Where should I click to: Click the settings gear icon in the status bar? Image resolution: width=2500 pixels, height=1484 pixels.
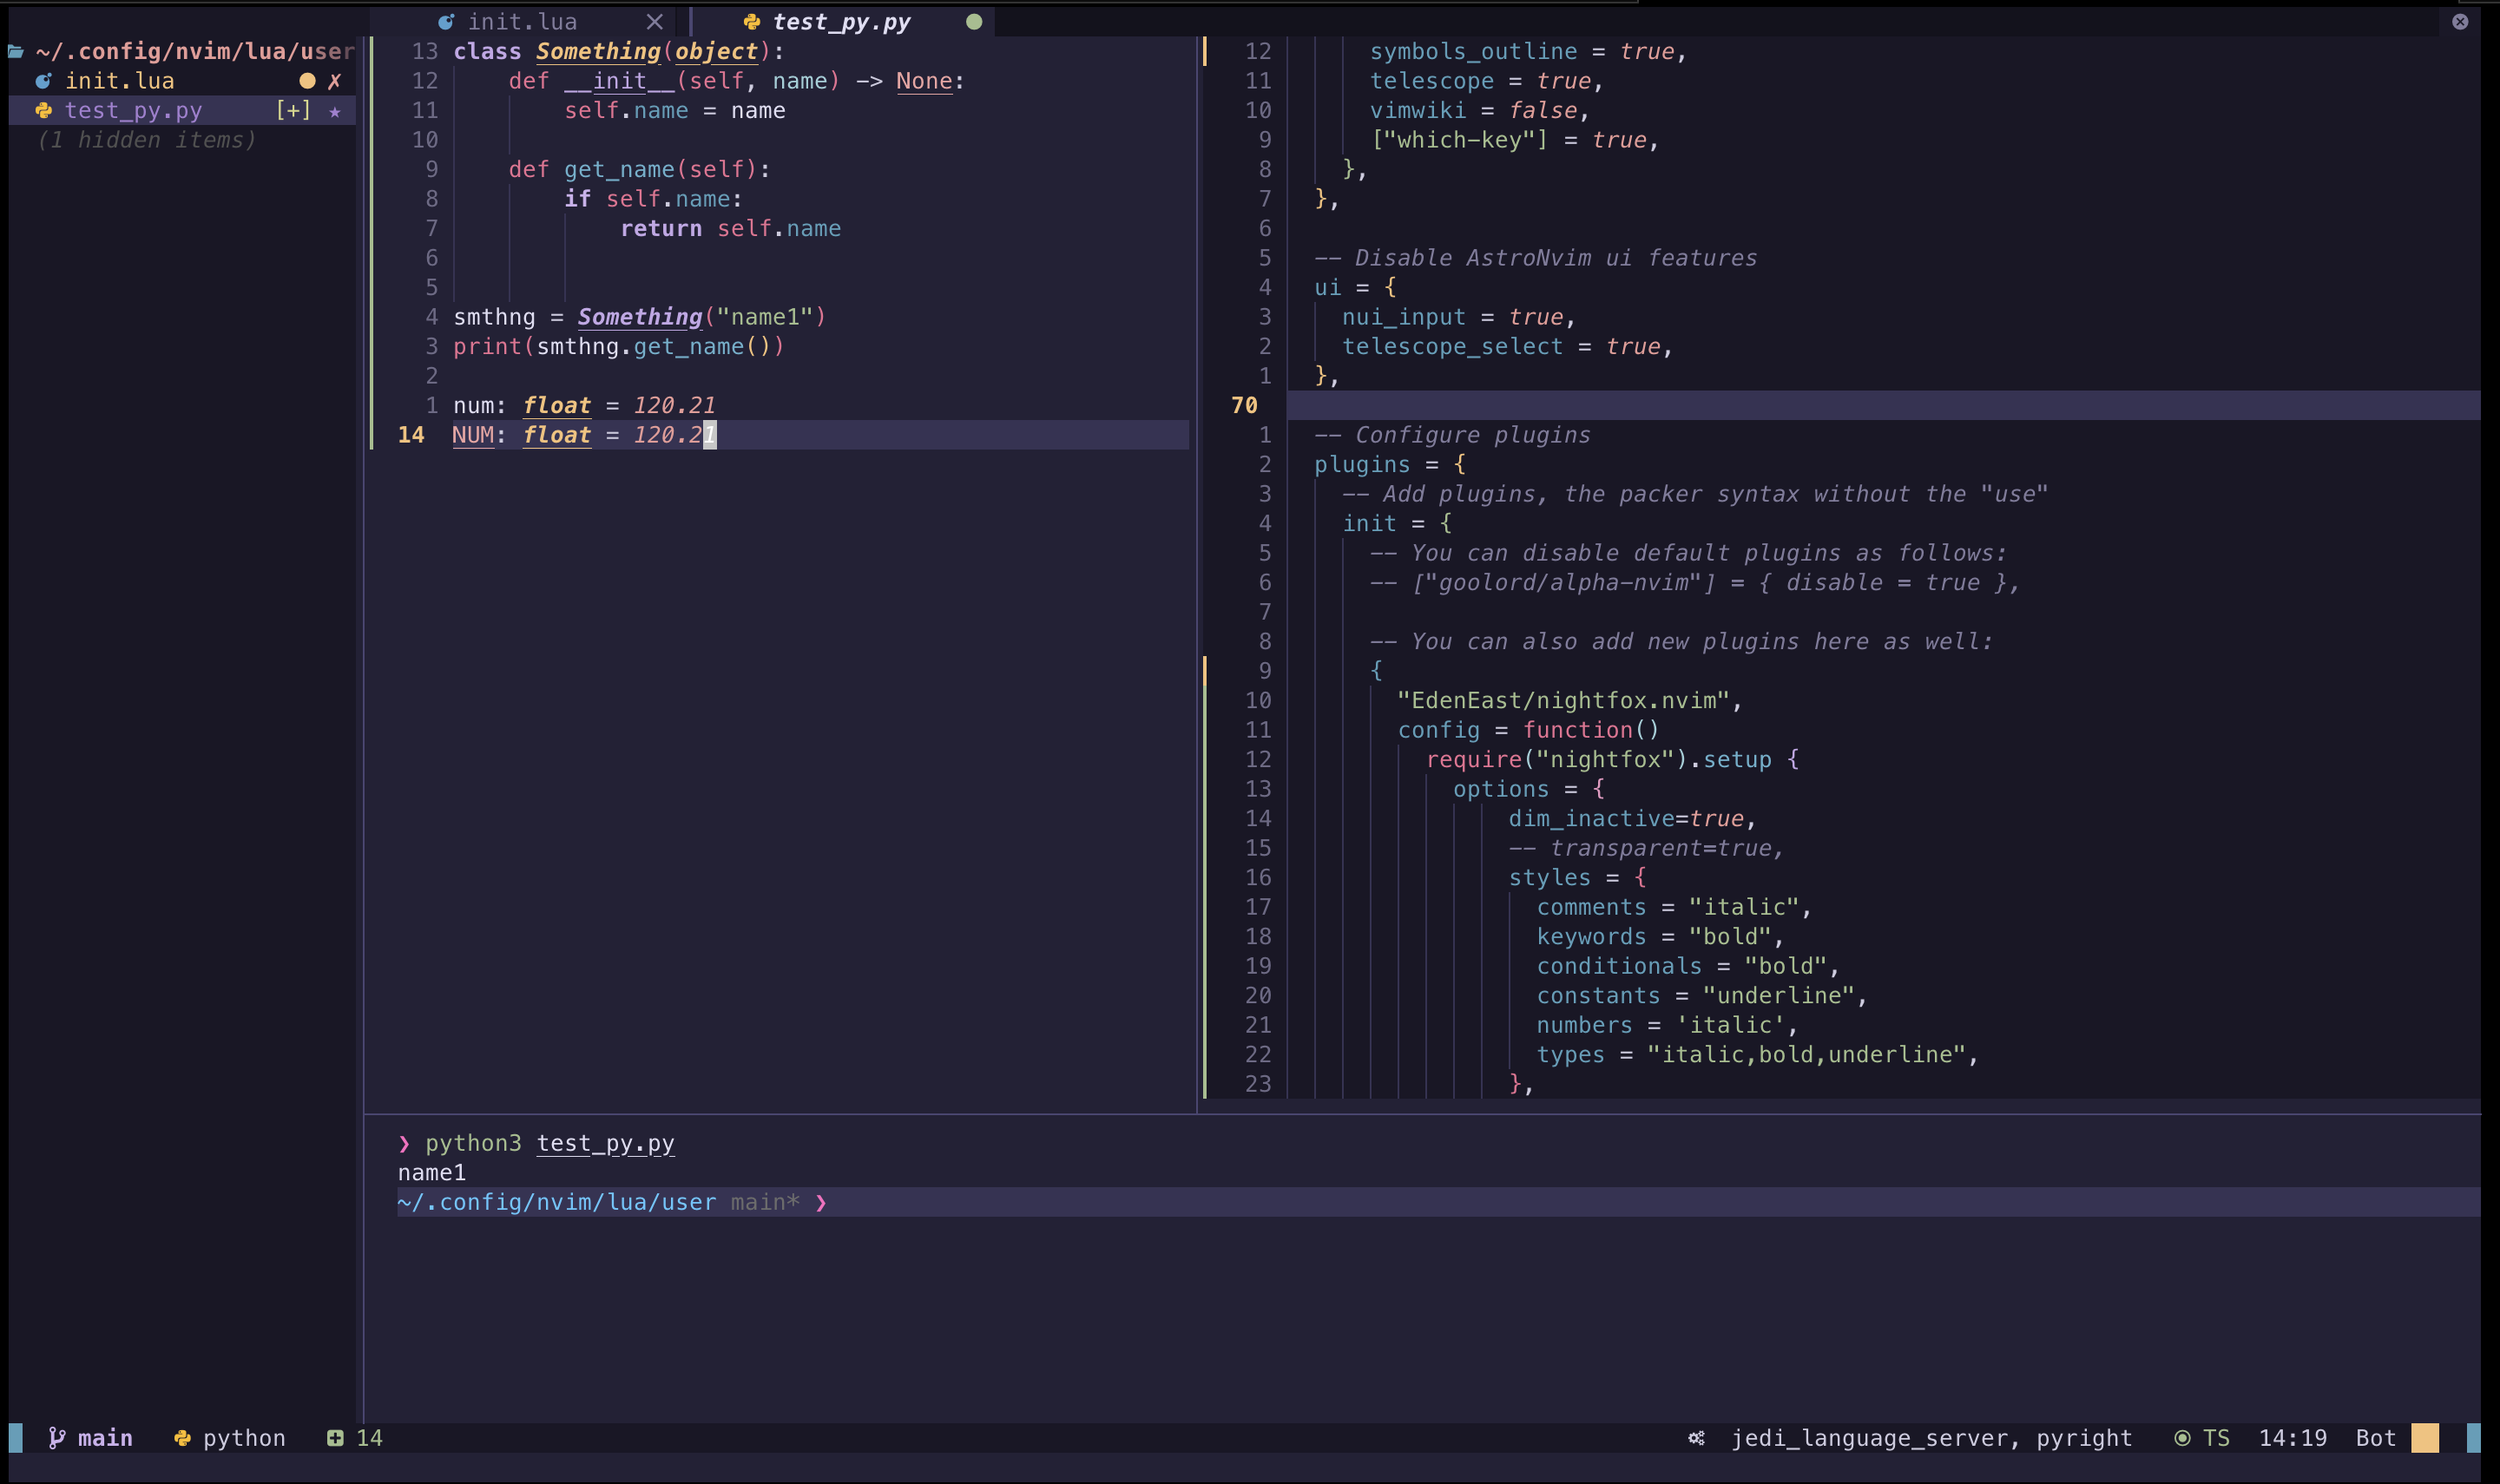tap(1697, 1437)
